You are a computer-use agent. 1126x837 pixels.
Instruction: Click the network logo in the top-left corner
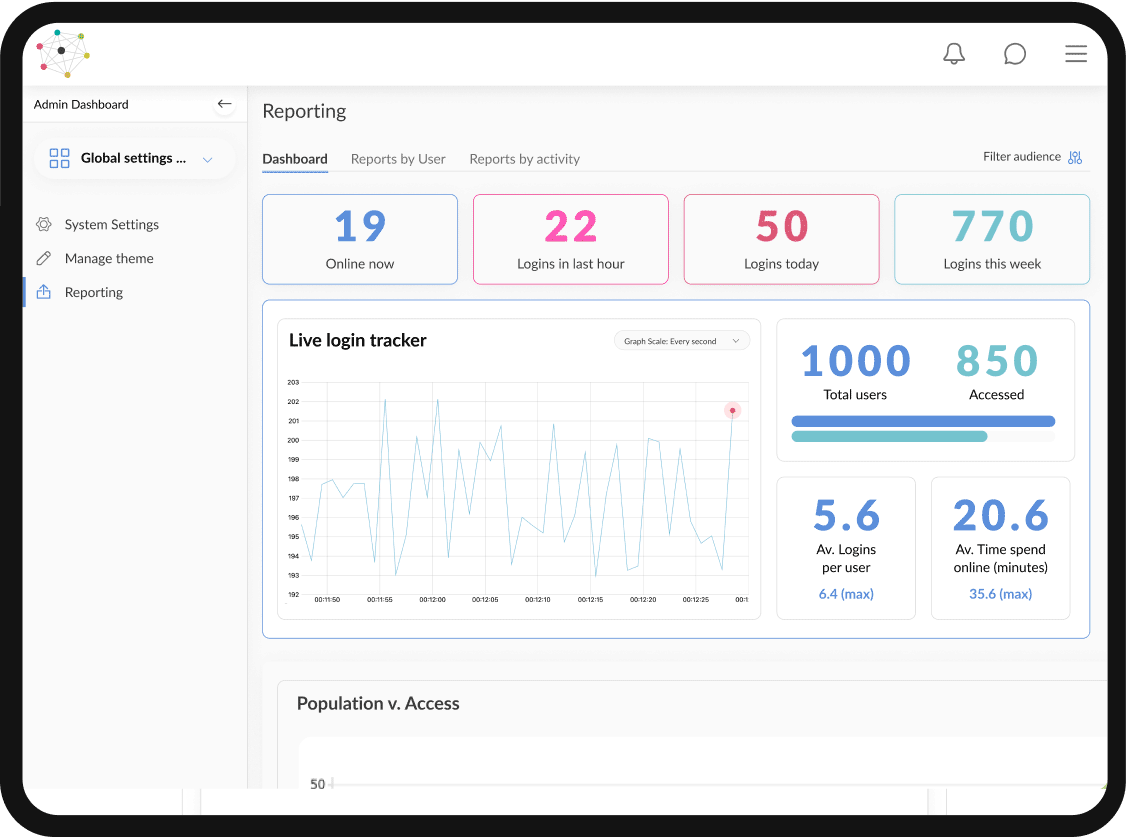coord(60,52)
